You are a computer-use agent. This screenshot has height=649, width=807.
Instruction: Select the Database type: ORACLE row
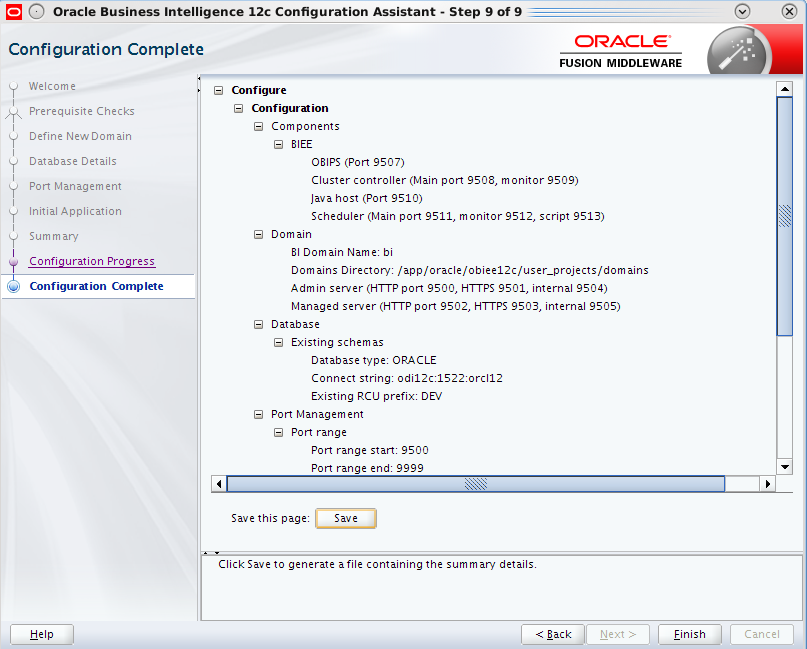pos(374,361)
